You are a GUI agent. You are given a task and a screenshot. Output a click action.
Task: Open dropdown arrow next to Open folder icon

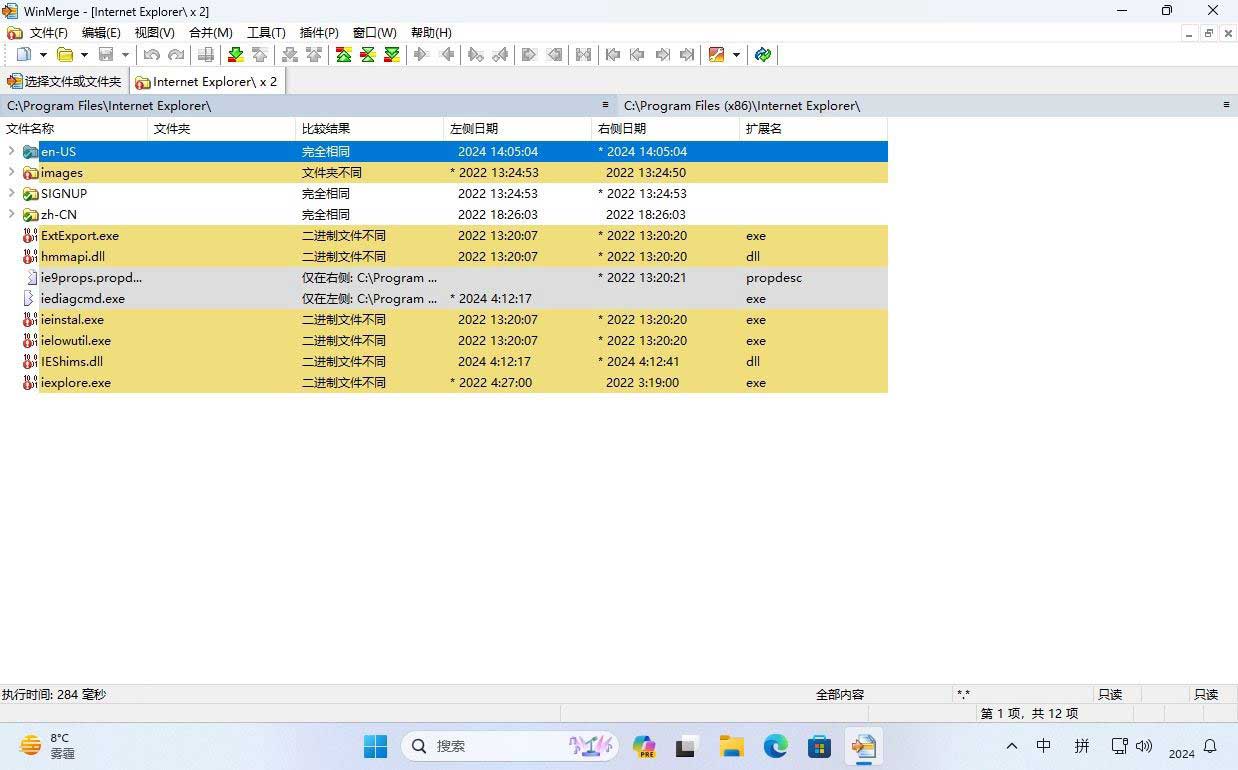[x=84, y=55]
